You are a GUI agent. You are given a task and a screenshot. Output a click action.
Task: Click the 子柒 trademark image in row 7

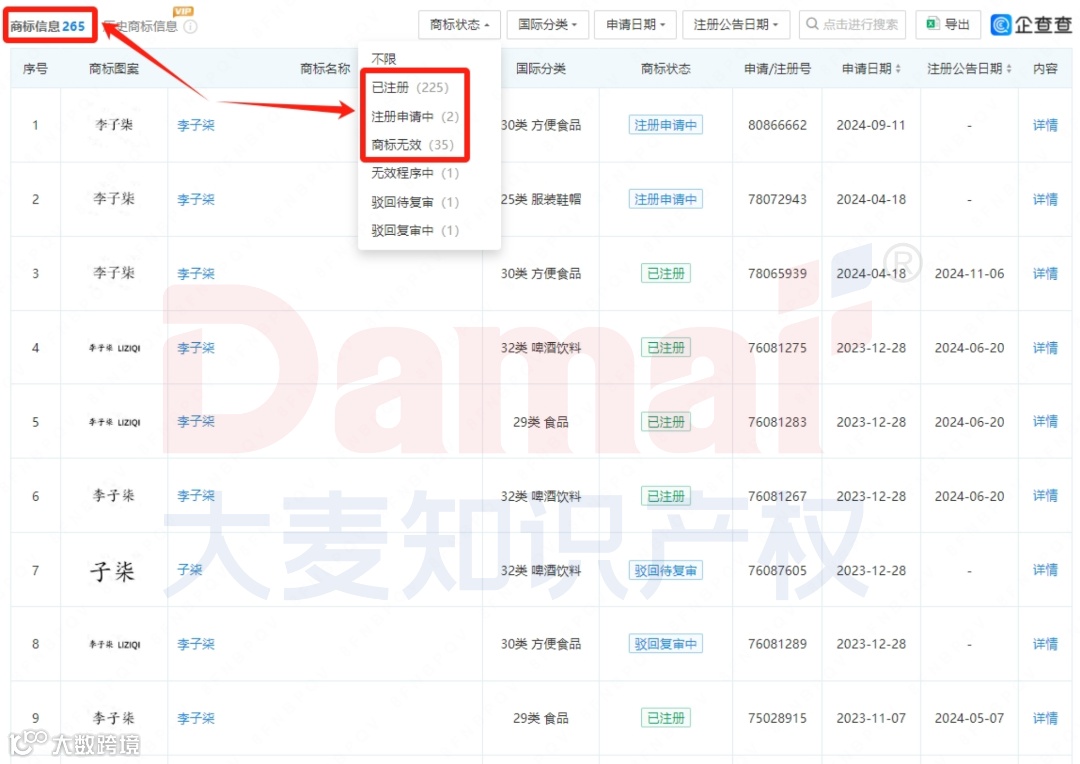(x=112, y=570)
